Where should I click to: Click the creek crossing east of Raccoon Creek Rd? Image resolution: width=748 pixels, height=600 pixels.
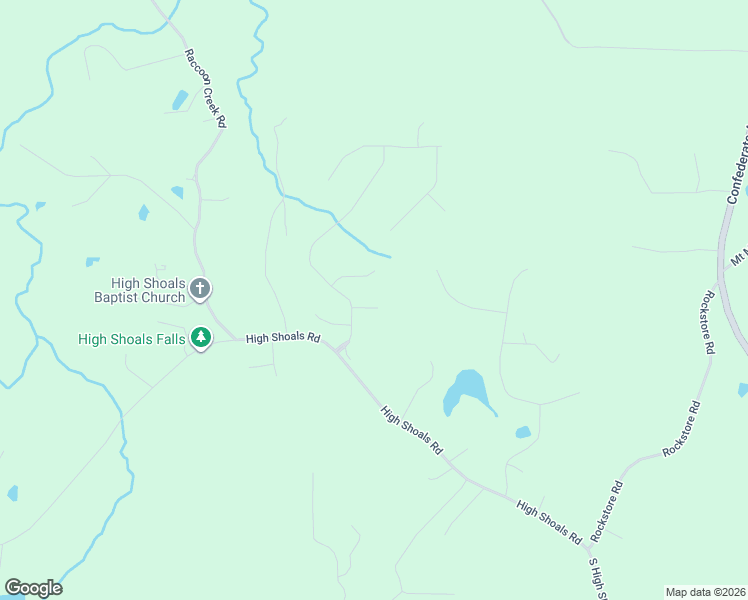point(284,195)
